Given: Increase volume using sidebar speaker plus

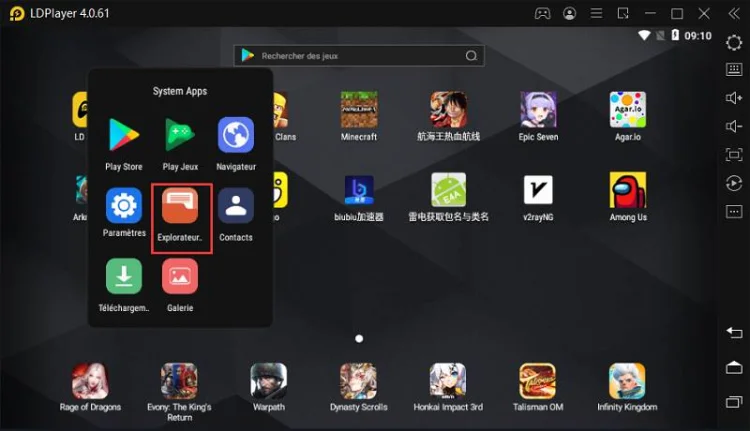Looking at the screenshot, I should tap(734, 98).
